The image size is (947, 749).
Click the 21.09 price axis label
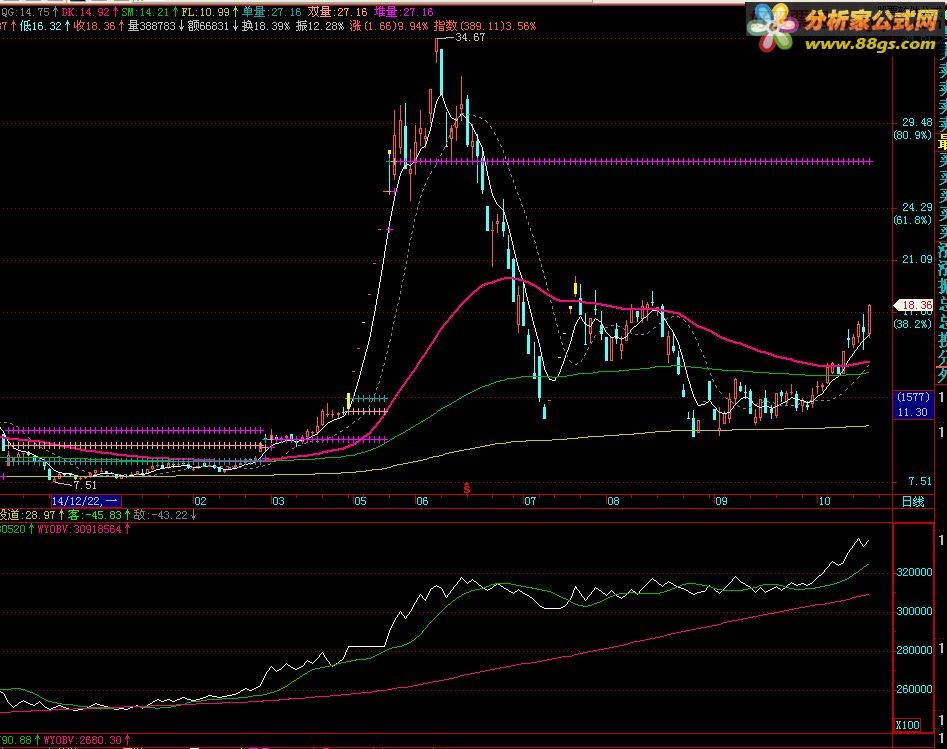(x=917, y=260)
